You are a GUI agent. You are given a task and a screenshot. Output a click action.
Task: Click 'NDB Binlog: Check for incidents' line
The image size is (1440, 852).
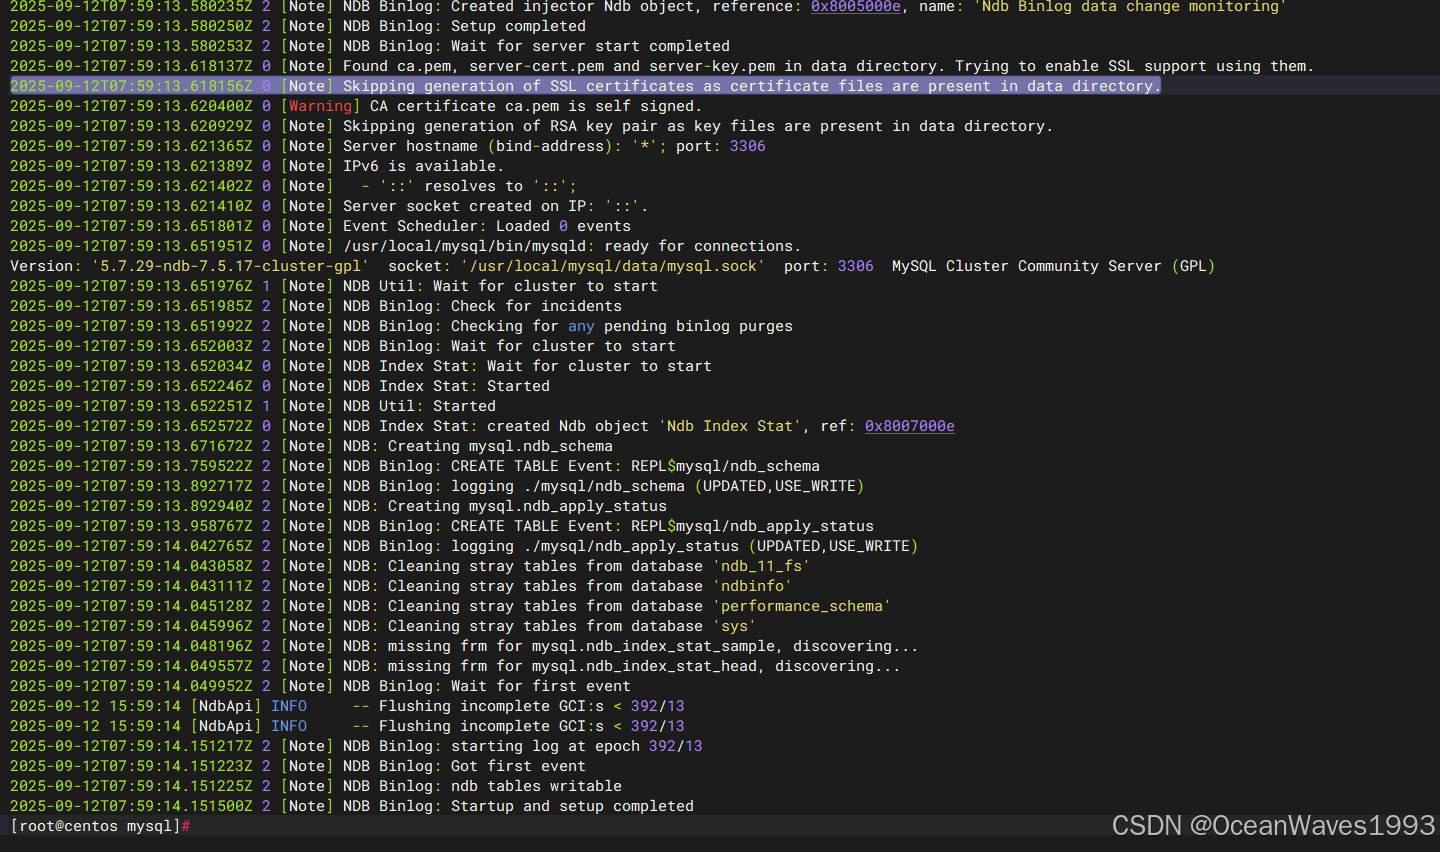point(316,306)
